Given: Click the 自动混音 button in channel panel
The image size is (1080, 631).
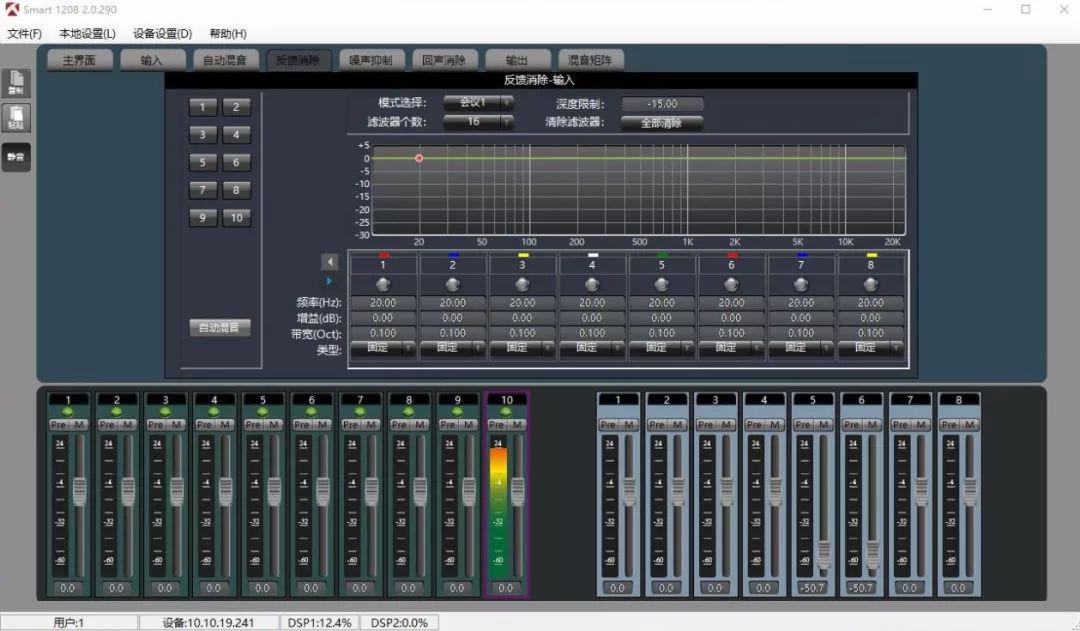Looking at the screenshot, I should click(220, 328).
